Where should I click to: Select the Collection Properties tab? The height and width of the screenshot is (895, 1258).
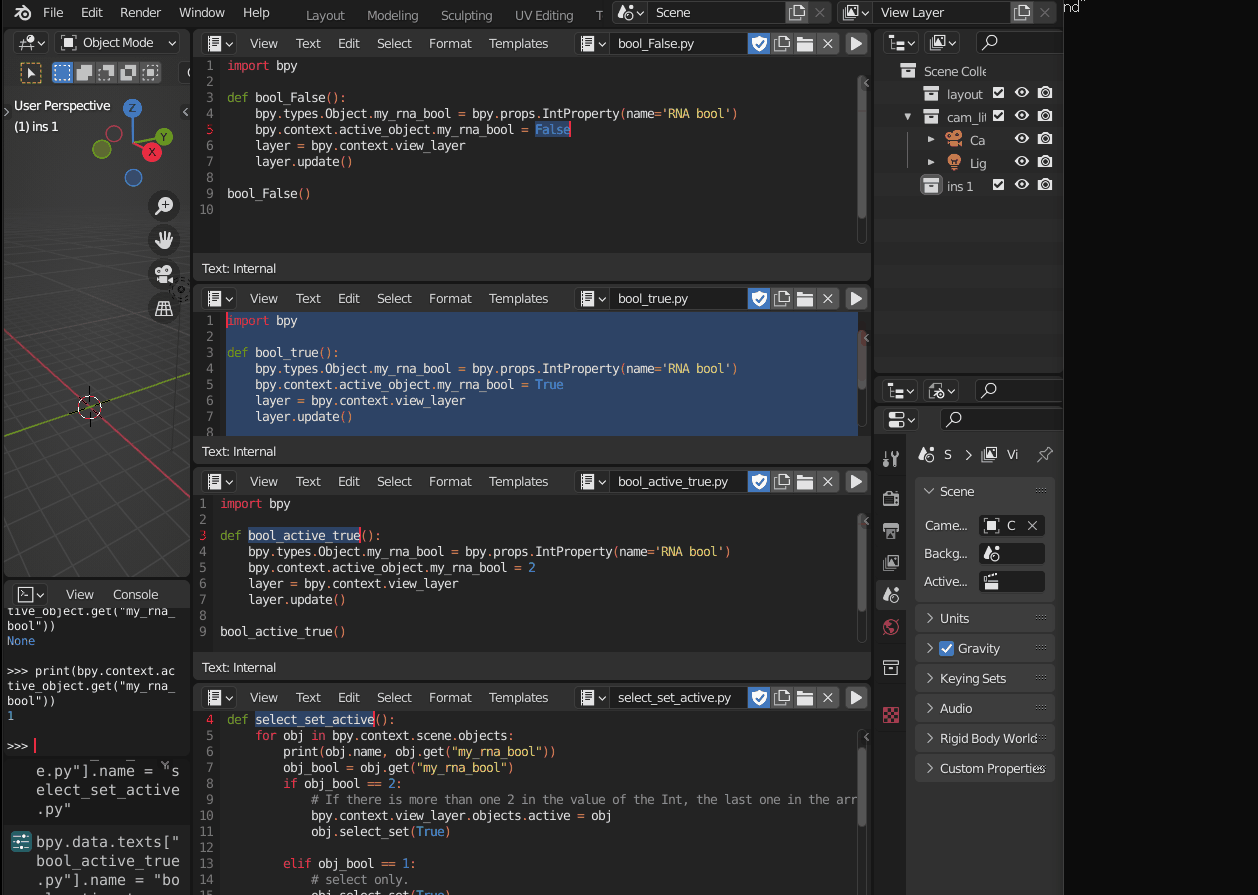[891, 667]
